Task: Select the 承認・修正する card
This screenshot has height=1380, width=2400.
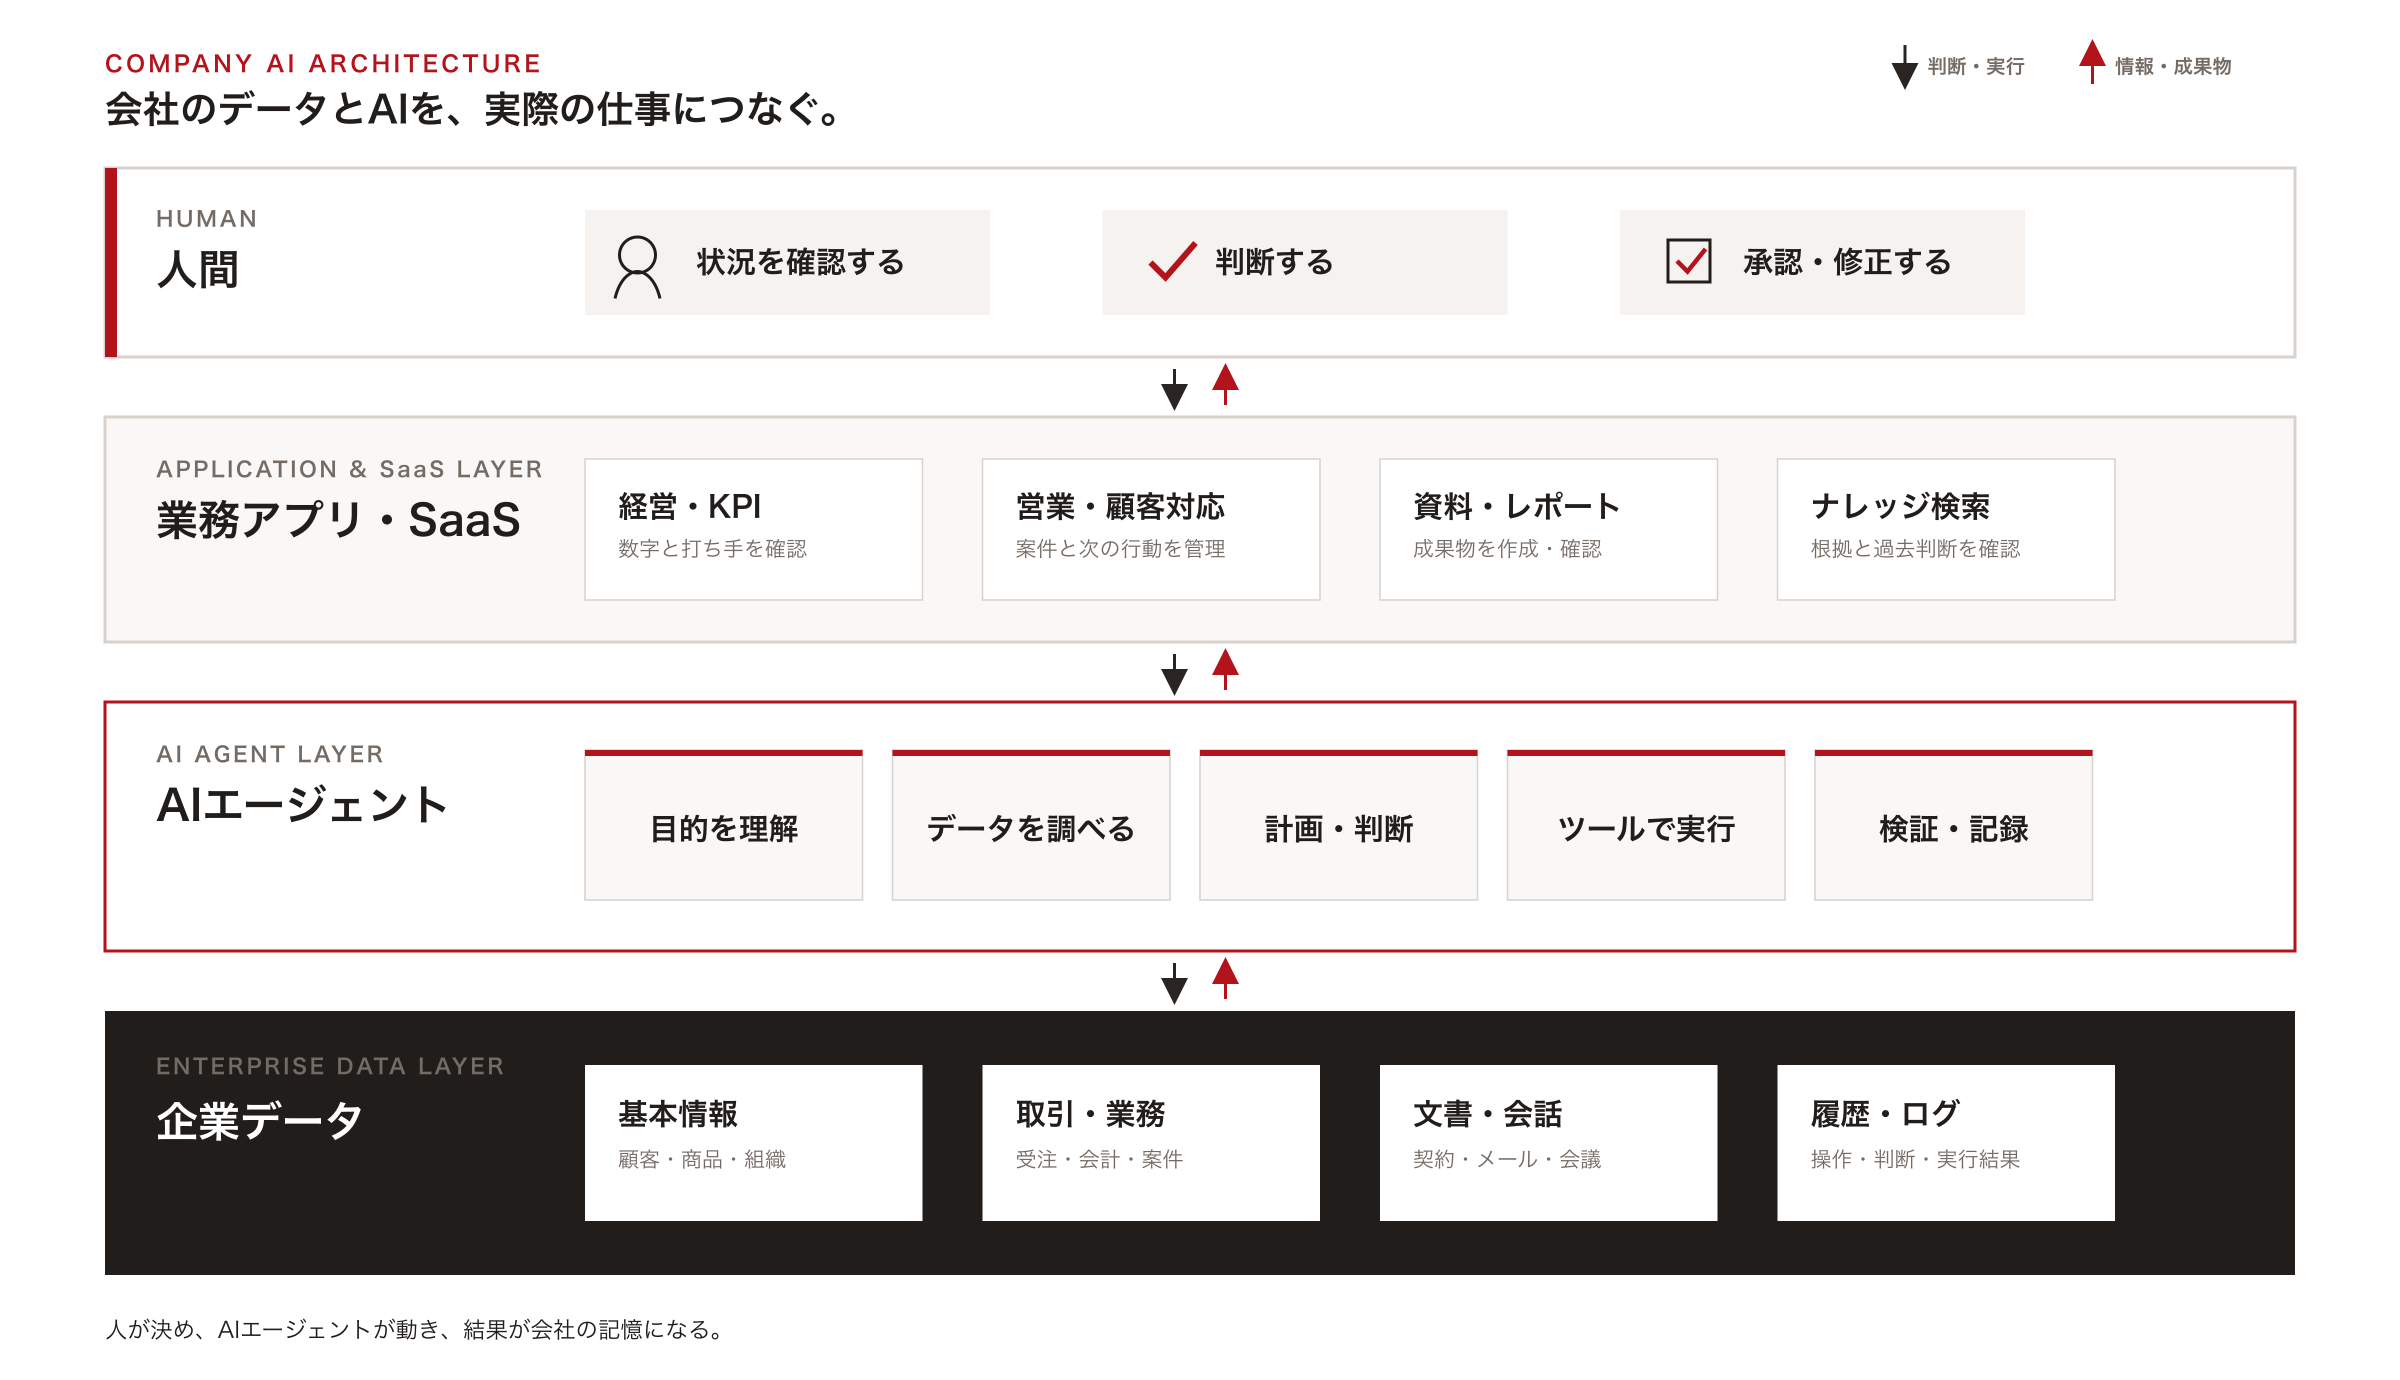Action: (1822, 262)
